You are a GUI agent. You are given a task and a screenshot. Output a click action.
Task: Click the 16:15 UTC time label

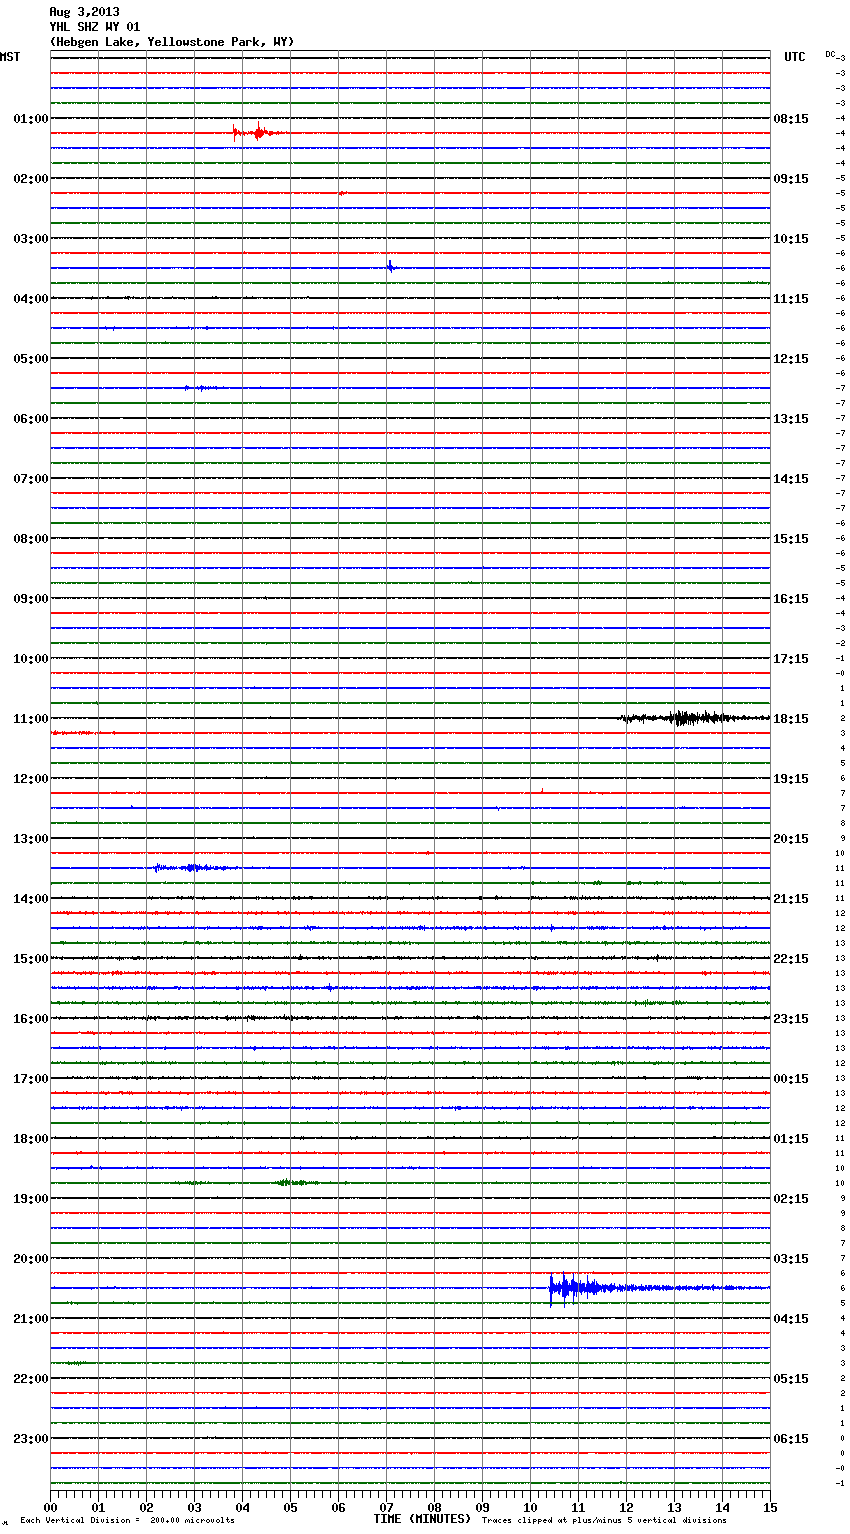pos(791,599)
